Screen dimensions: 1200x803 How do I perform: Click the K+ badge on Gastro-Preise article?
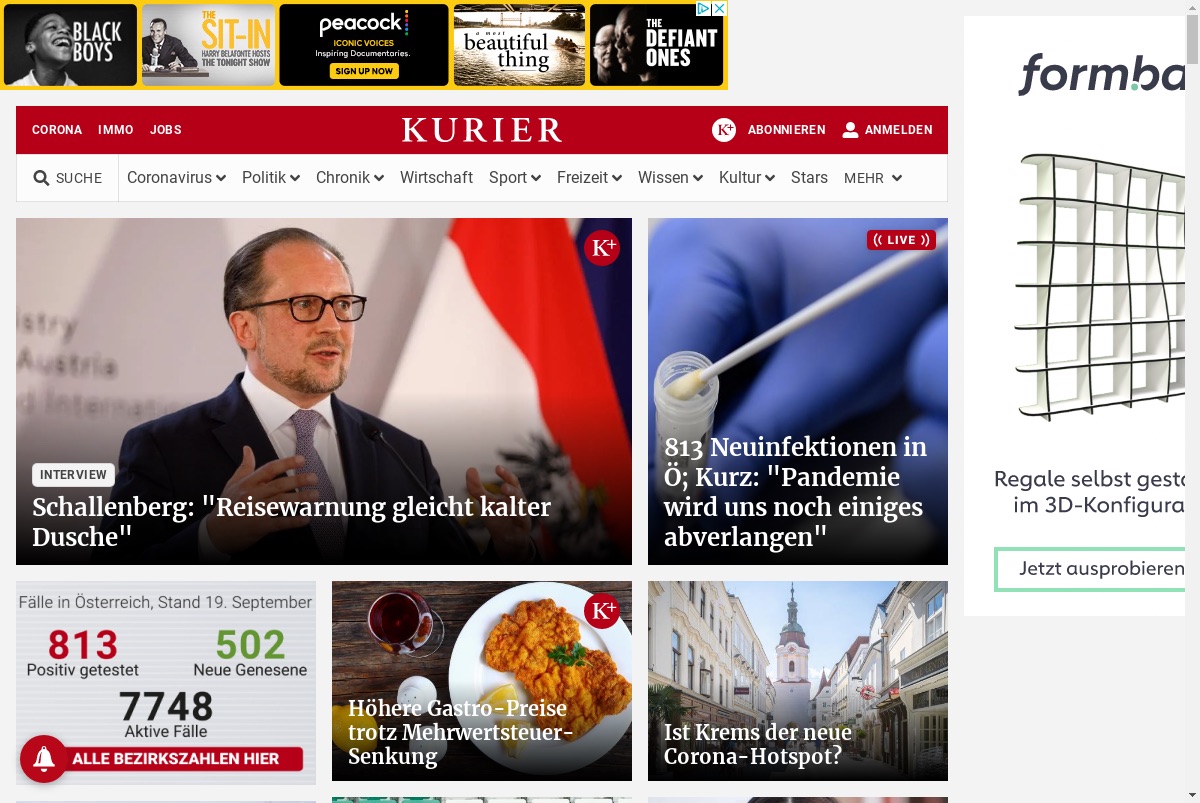[x=602, y=611]
